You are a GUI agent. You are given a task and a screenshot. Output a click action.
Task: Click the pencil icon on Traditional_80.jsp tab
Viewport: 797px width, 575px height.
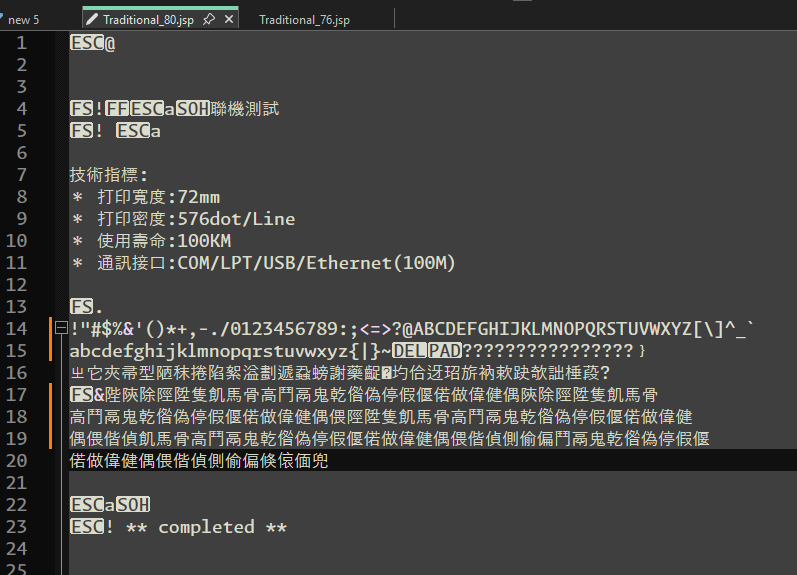92,19
